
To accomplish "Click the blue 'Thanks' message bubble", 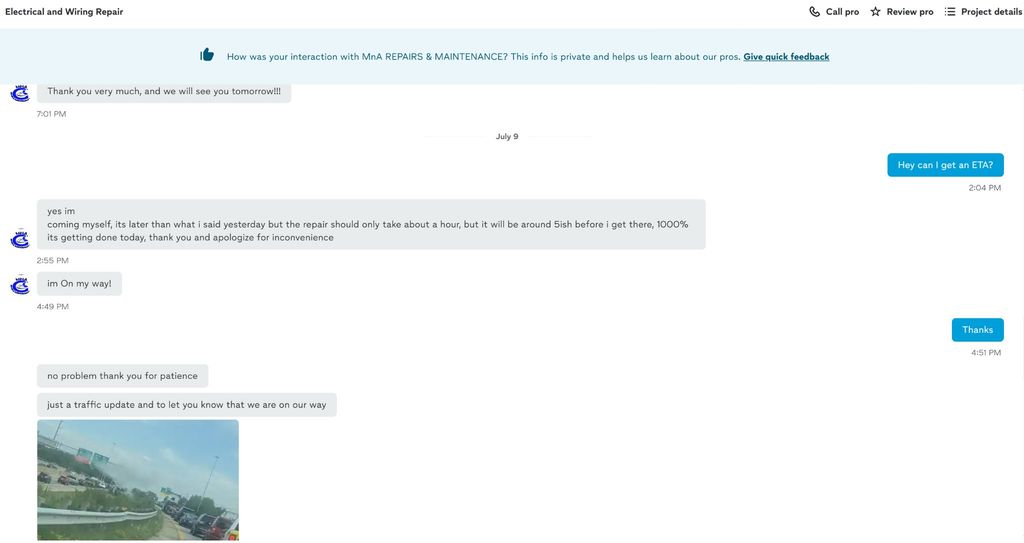I will click(x=977, y=330).
